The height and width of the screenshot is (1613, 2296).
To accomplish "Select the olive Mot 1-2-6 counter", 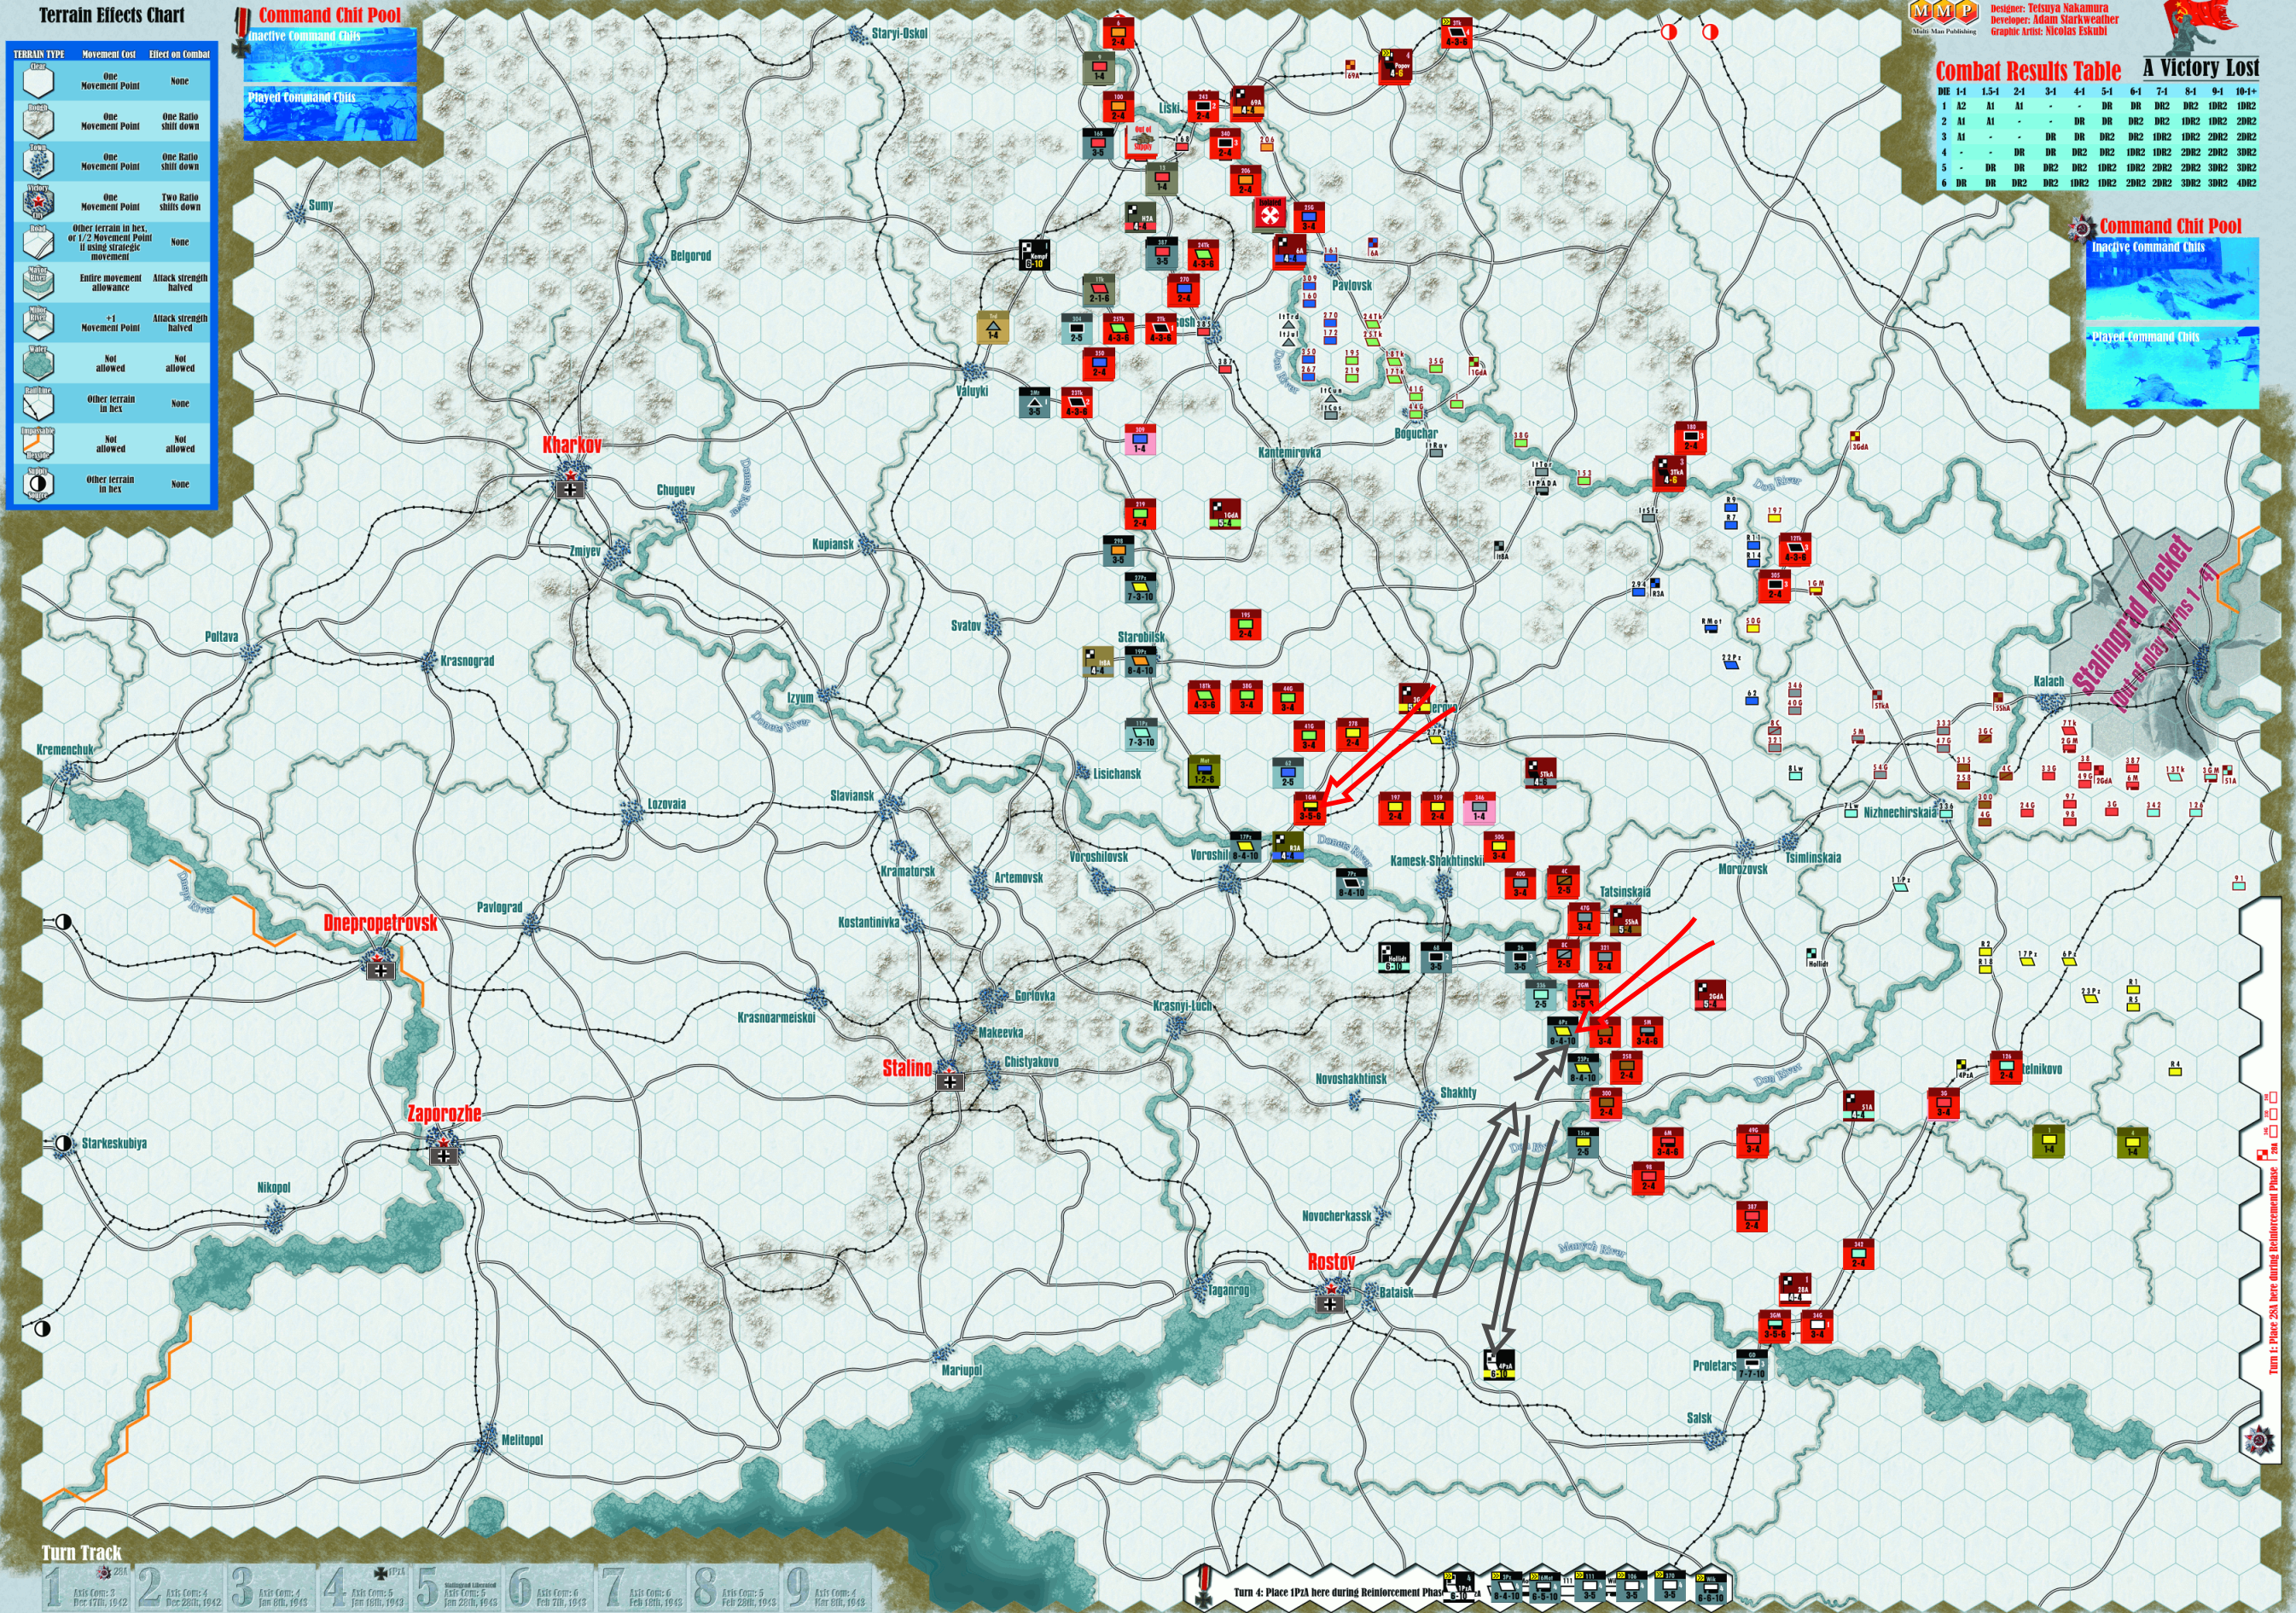I will pos(1204,771).
